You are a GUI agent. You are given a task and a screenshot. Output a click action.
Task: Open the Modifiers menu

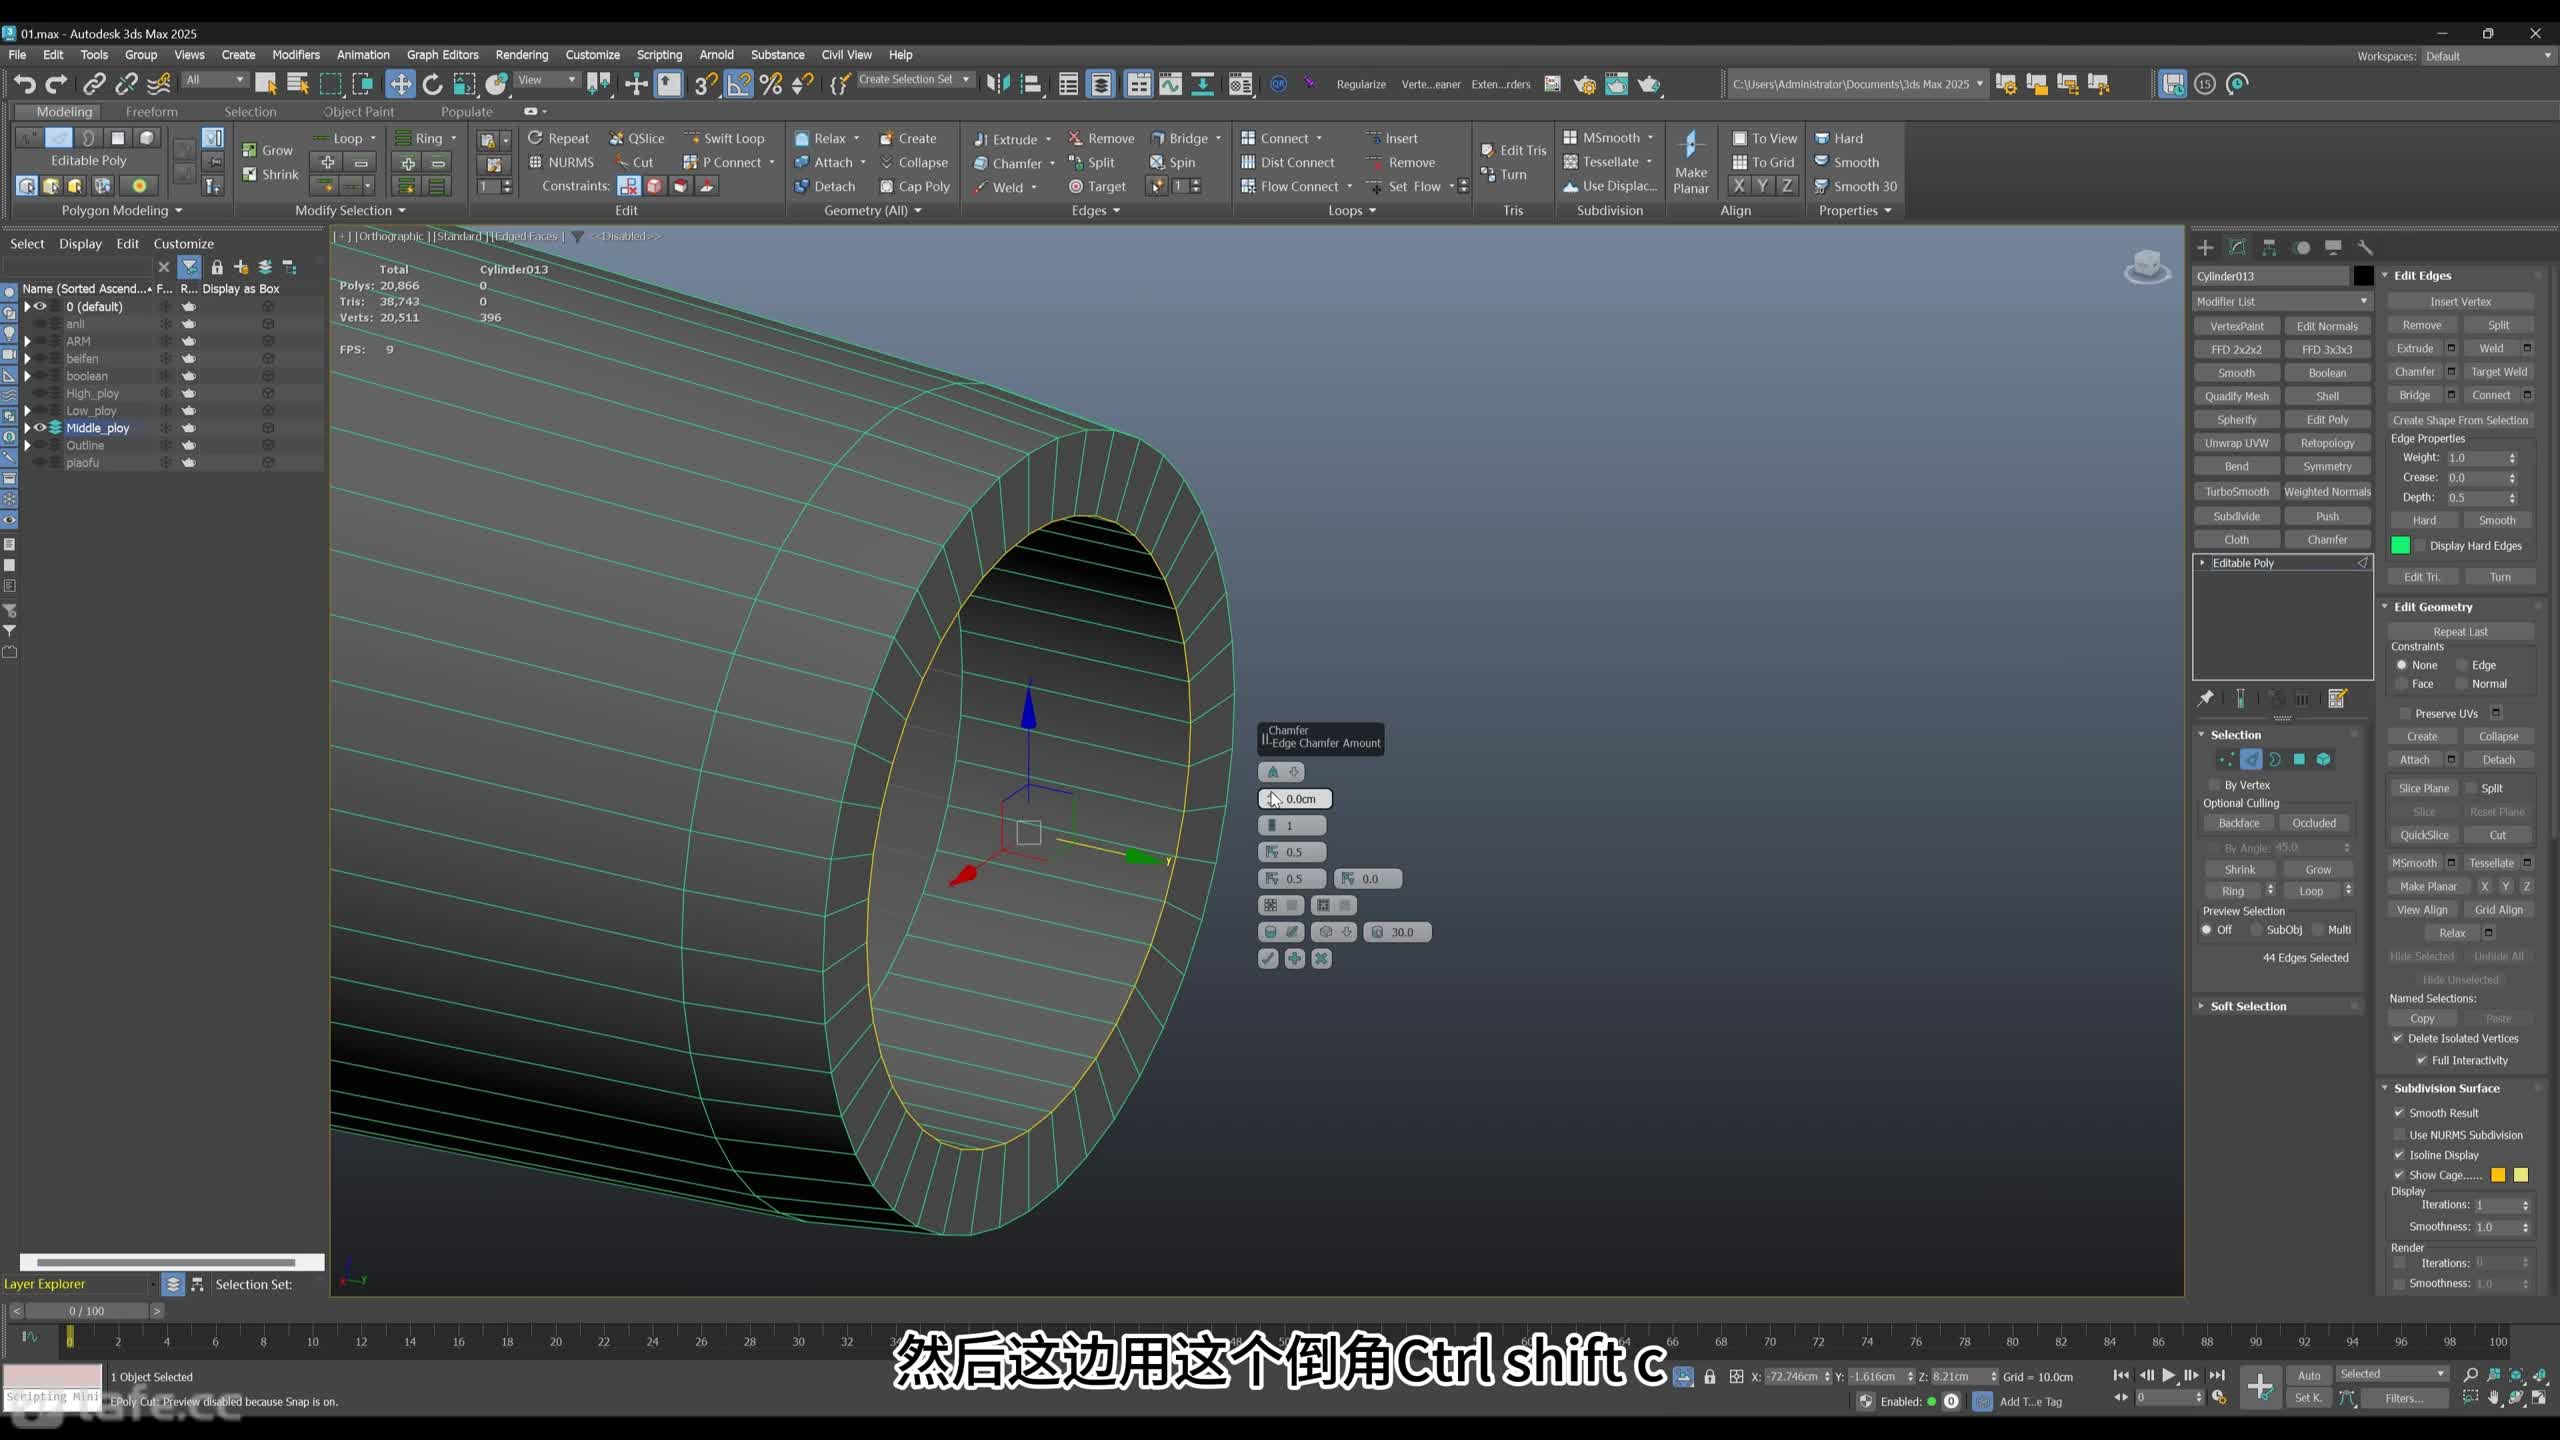296,55
